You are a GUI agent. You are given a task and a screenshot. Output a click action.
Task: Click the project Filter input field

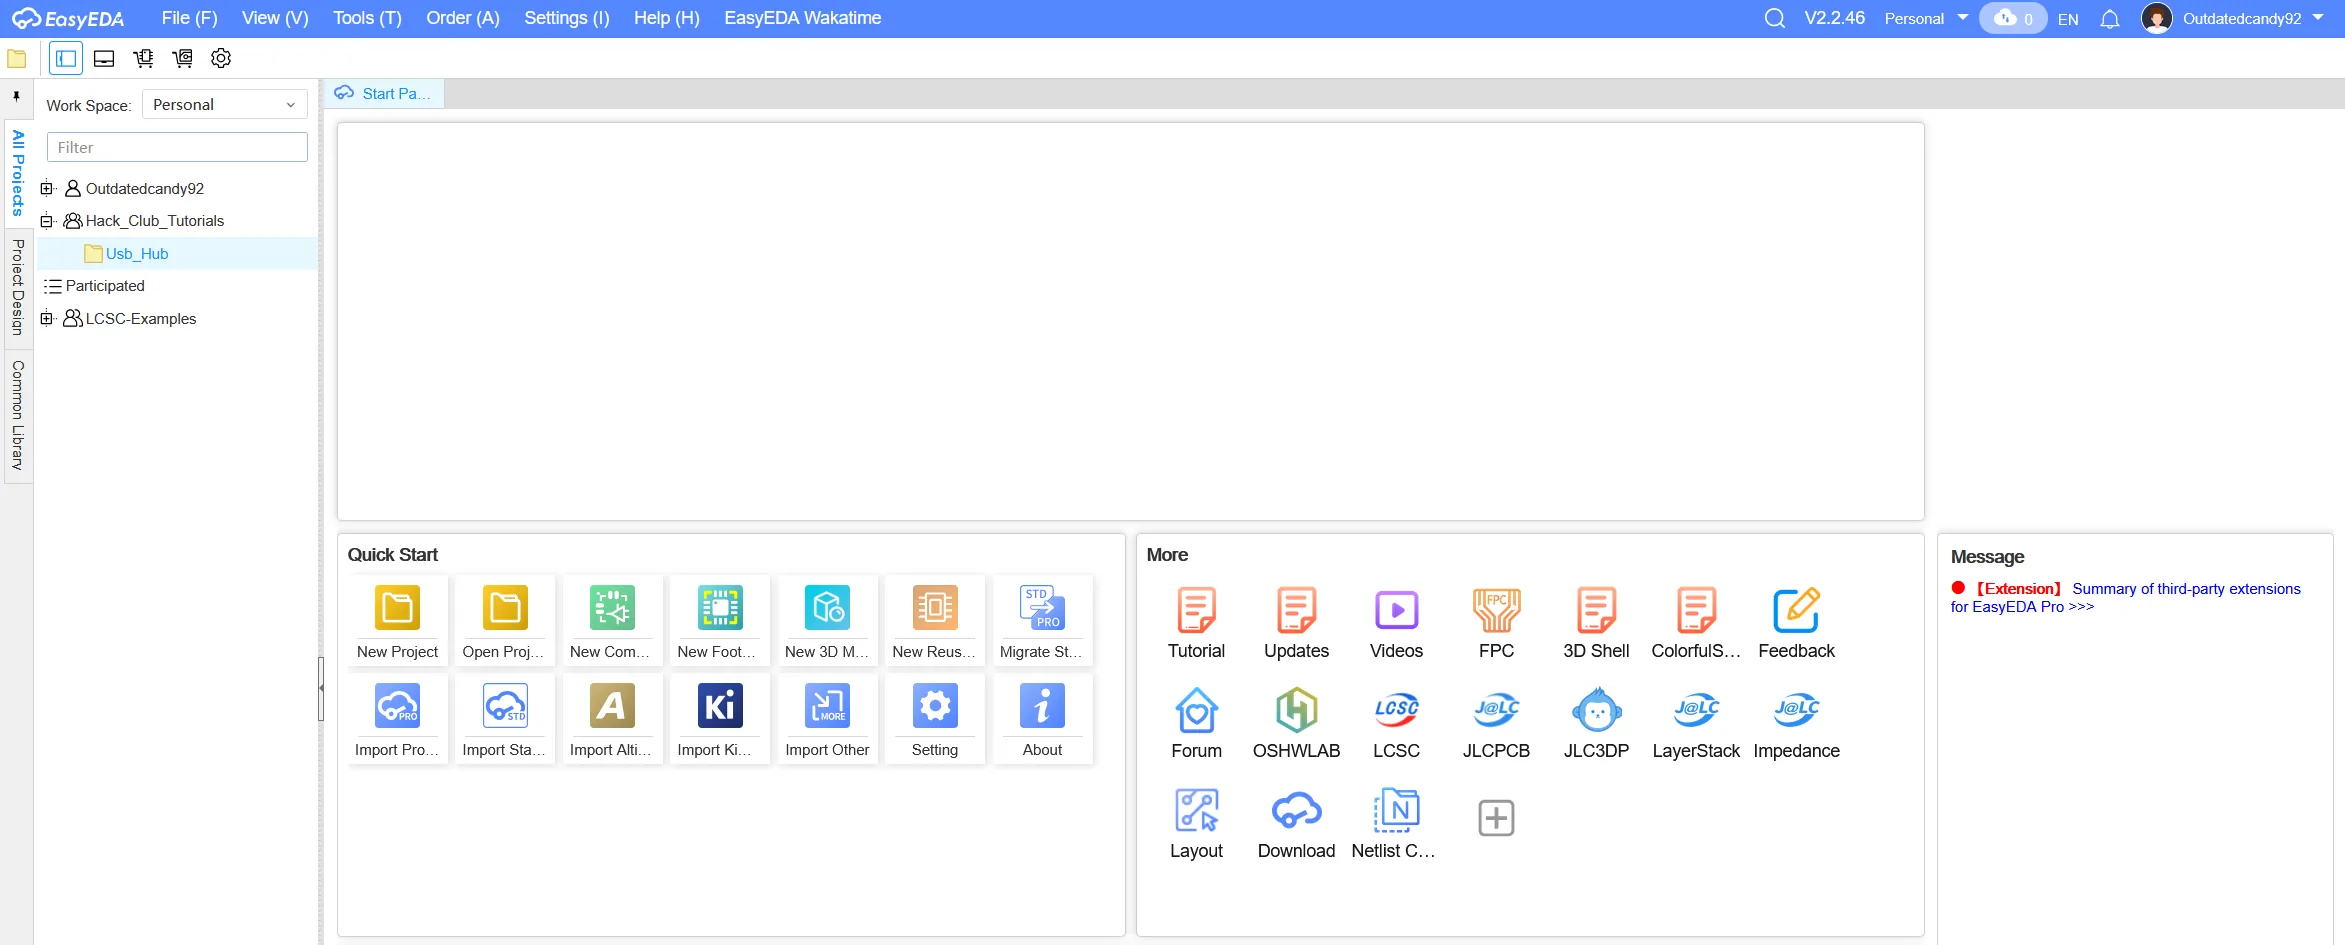(x=177, y=147)
